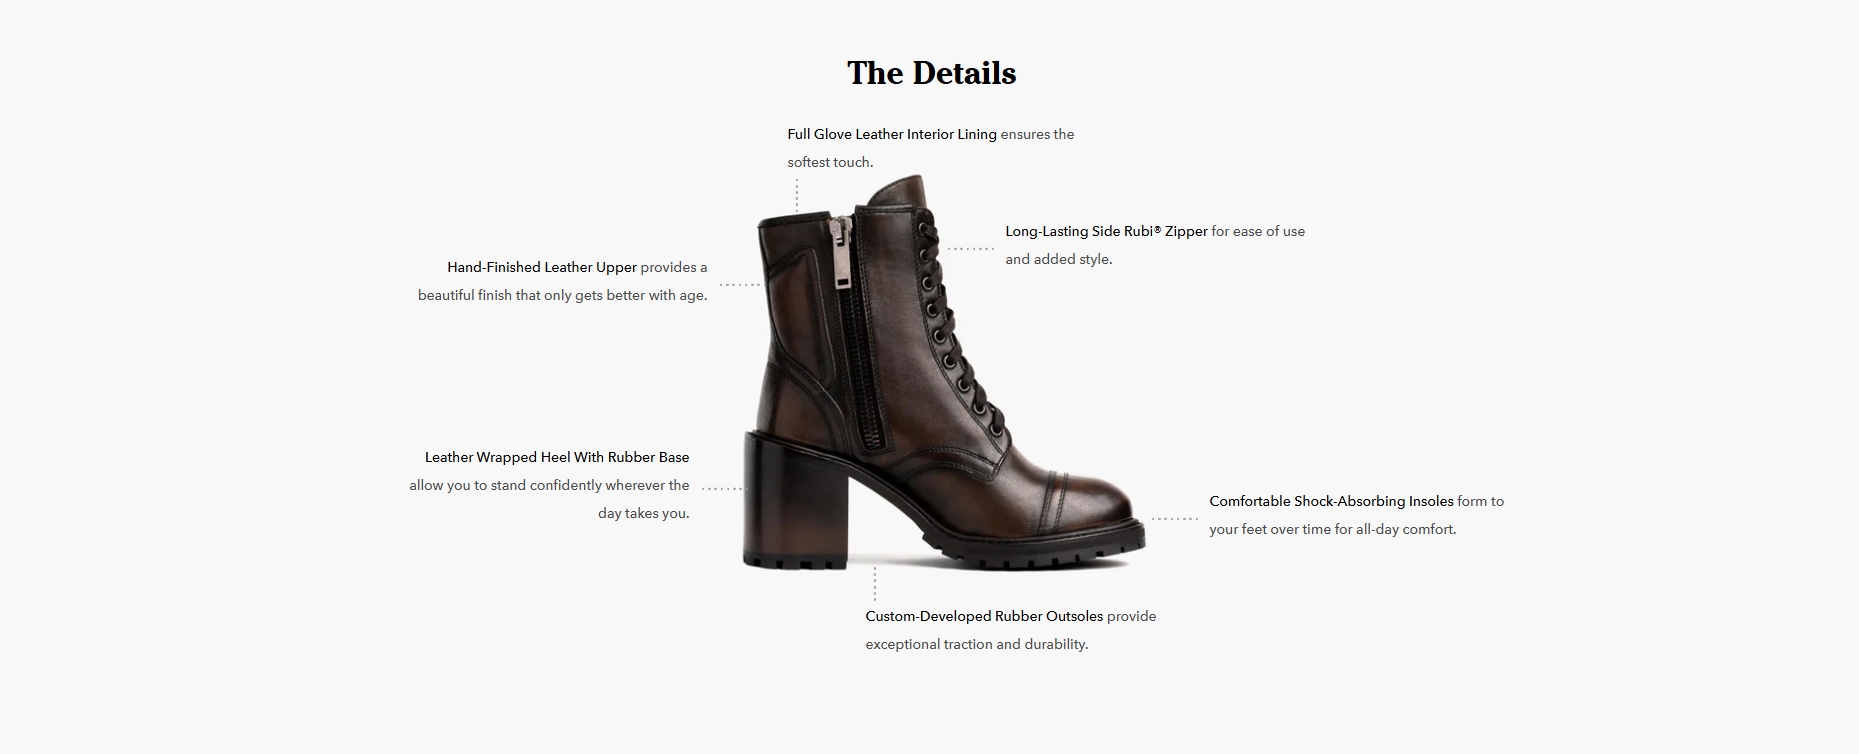Click "your feet over time for all-day comfort." text
Screen dimensions: 1859x754
click(1333, 529)
